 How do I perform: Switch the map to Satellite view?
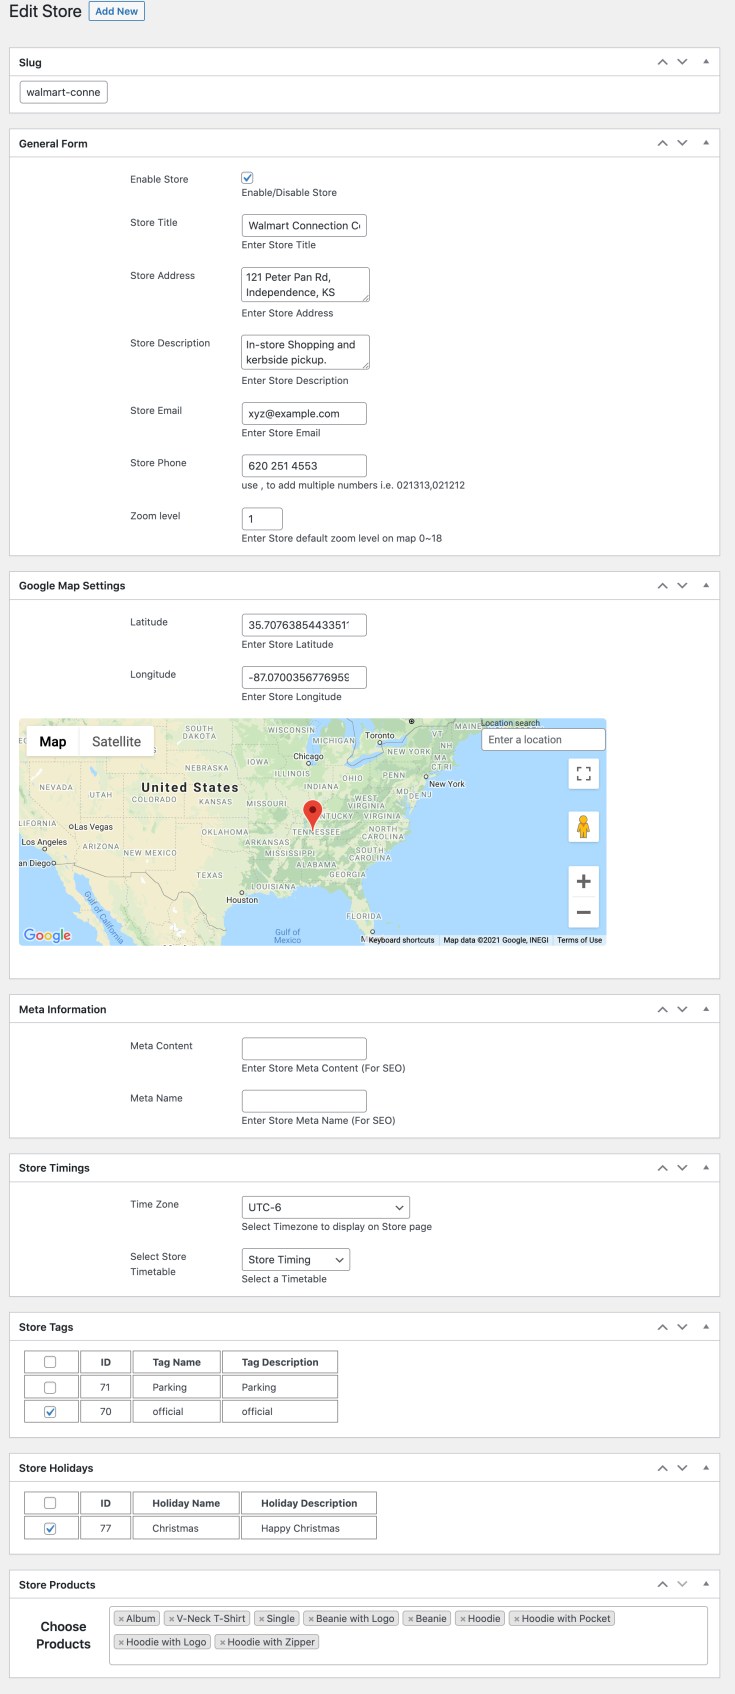pyautogui.click(x=116, y=741)
